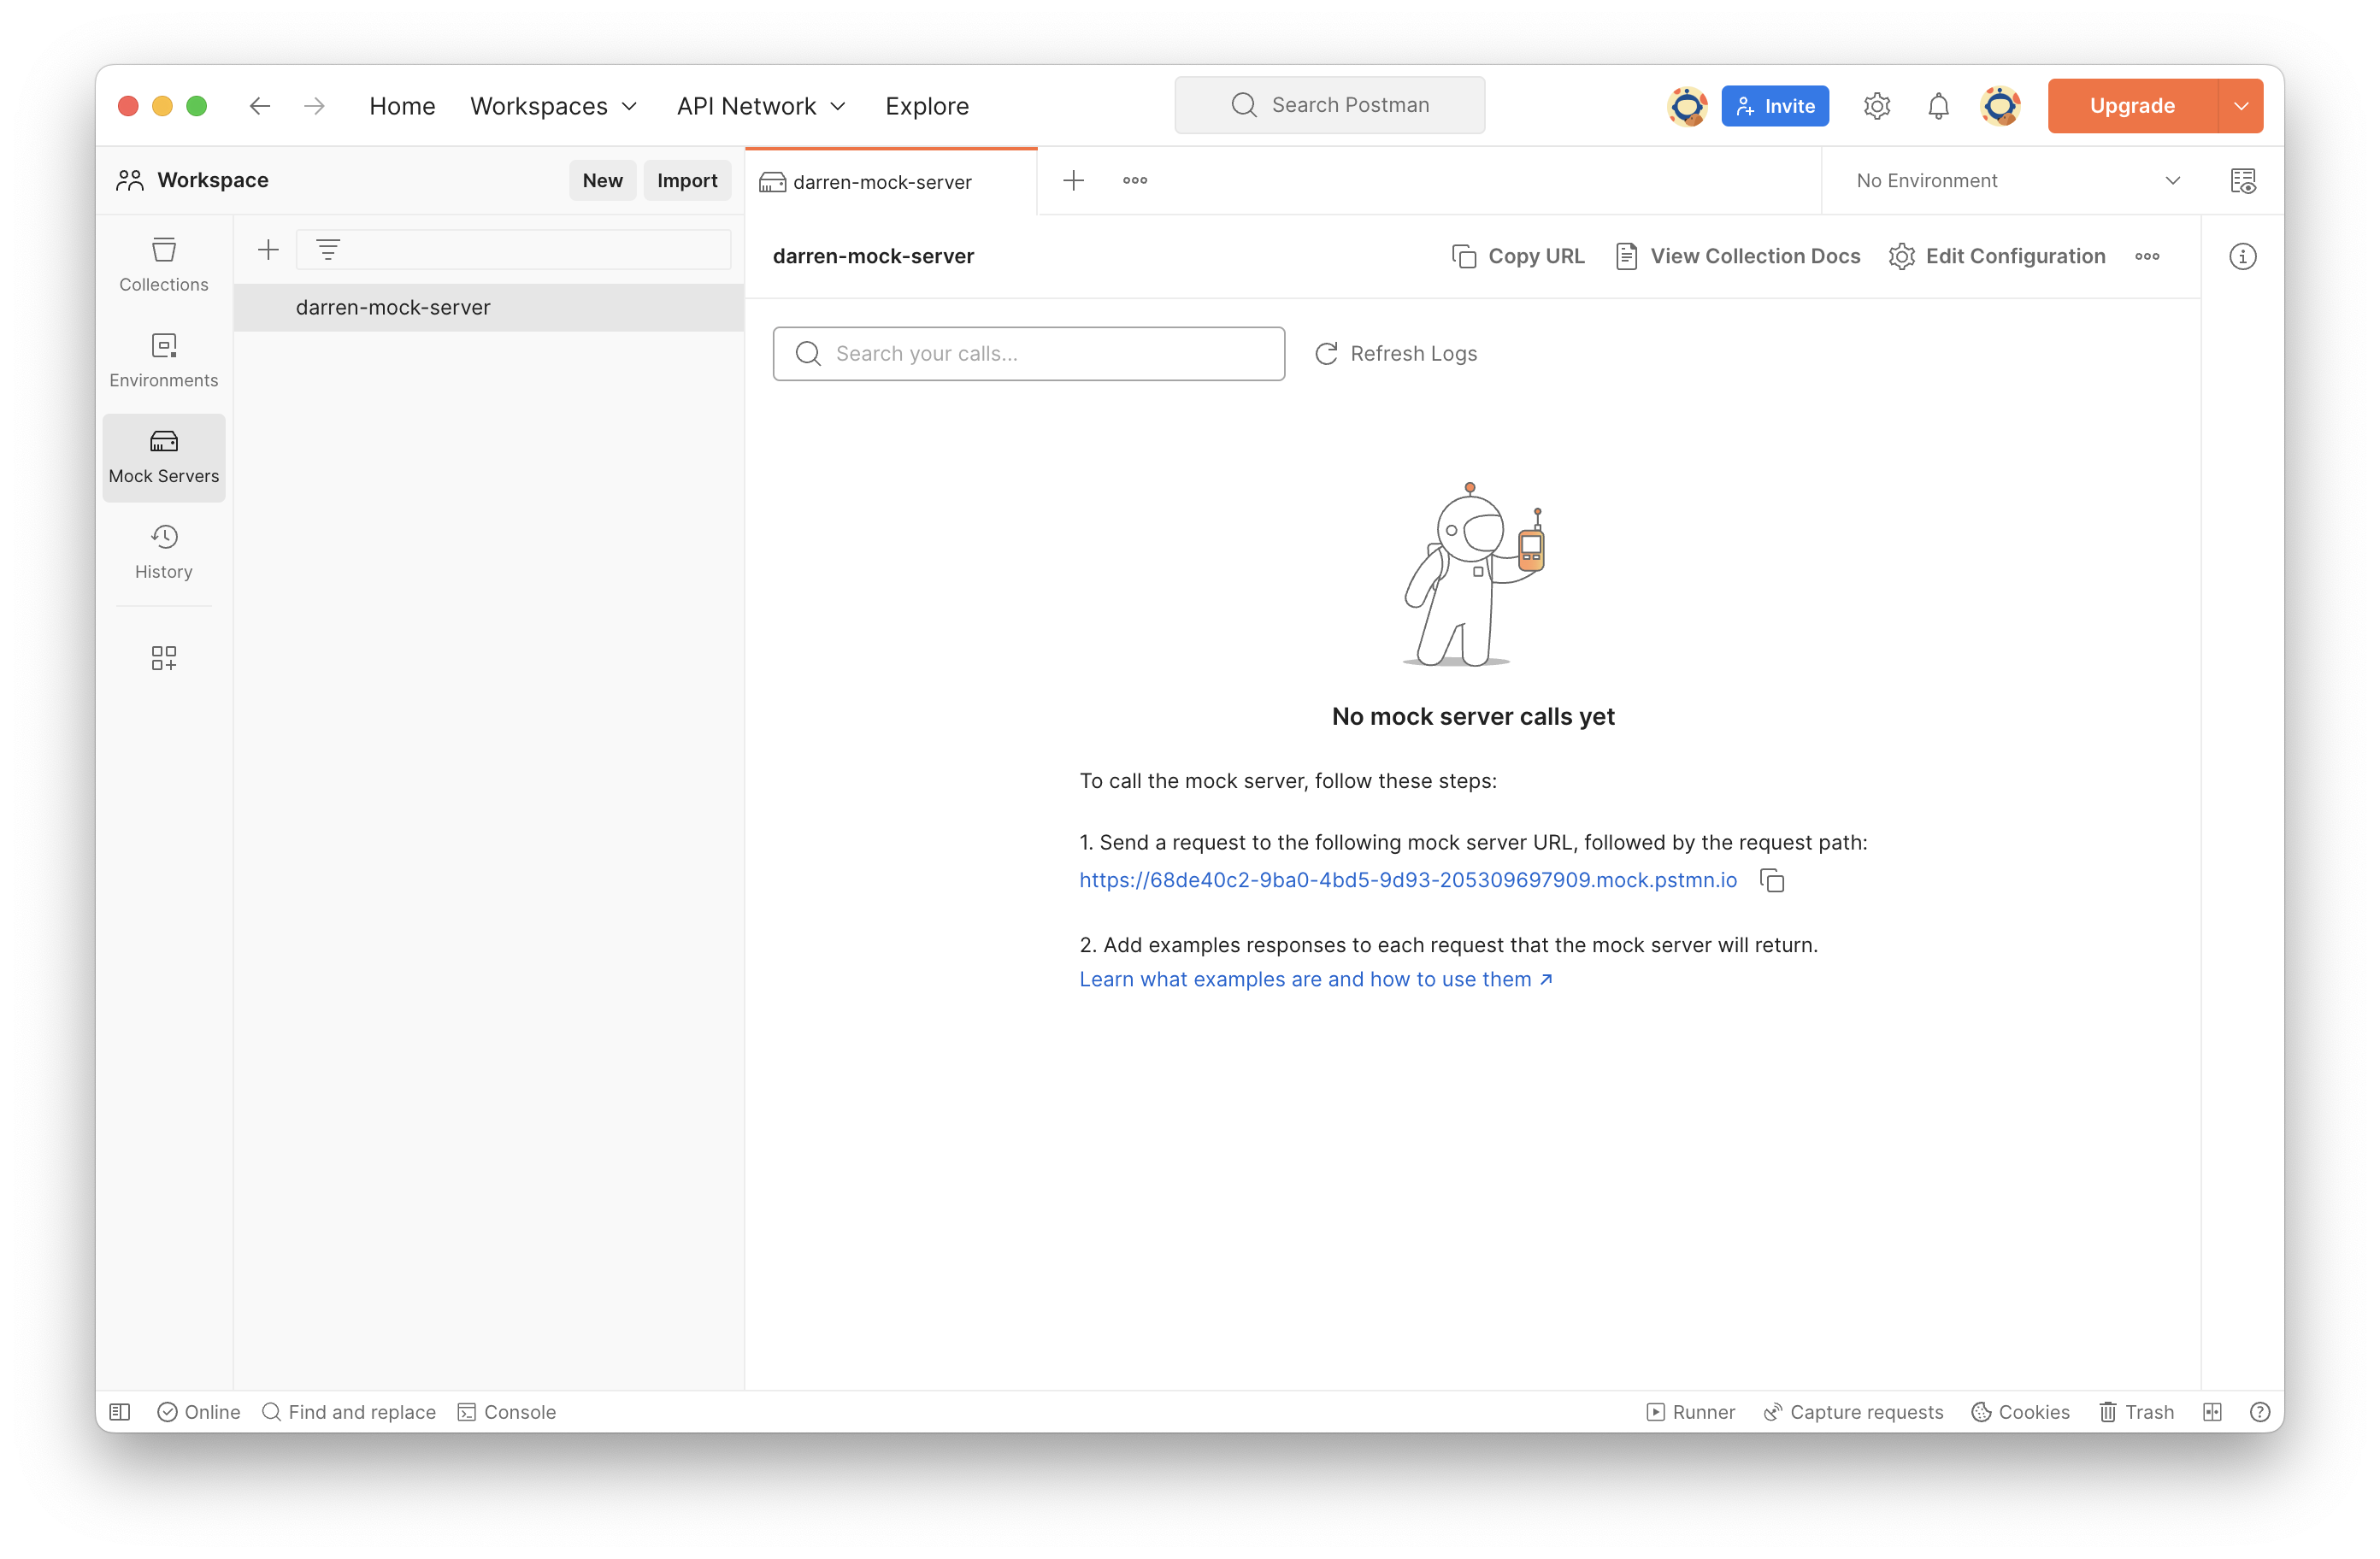
Task: Open the examples learning link
Action: 1314,979
